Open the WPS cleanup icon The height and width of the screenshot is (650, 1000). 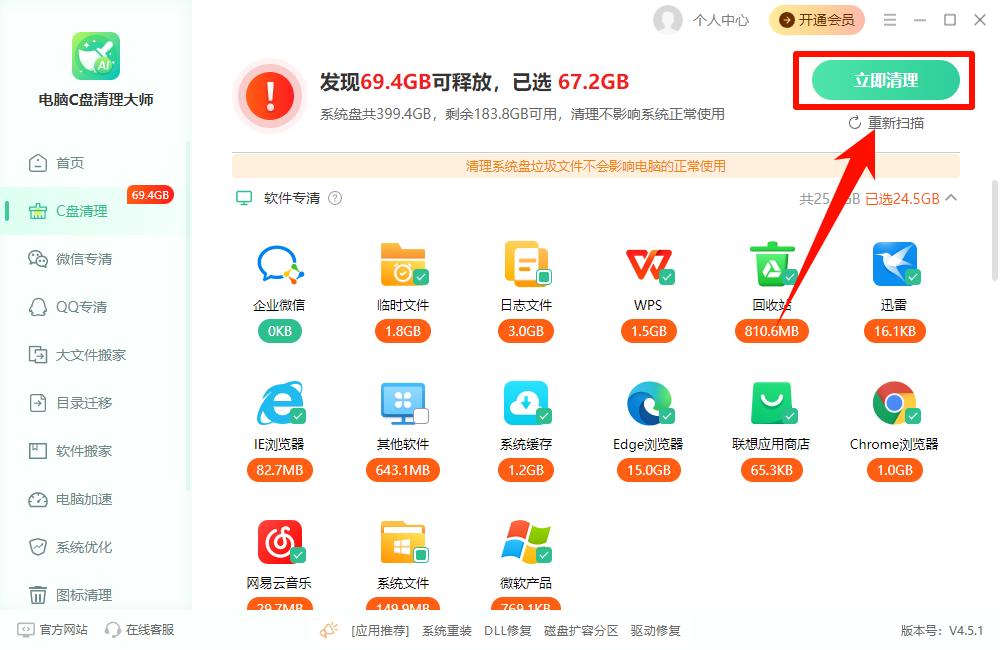pyautogui.click(x=649, y=264)
